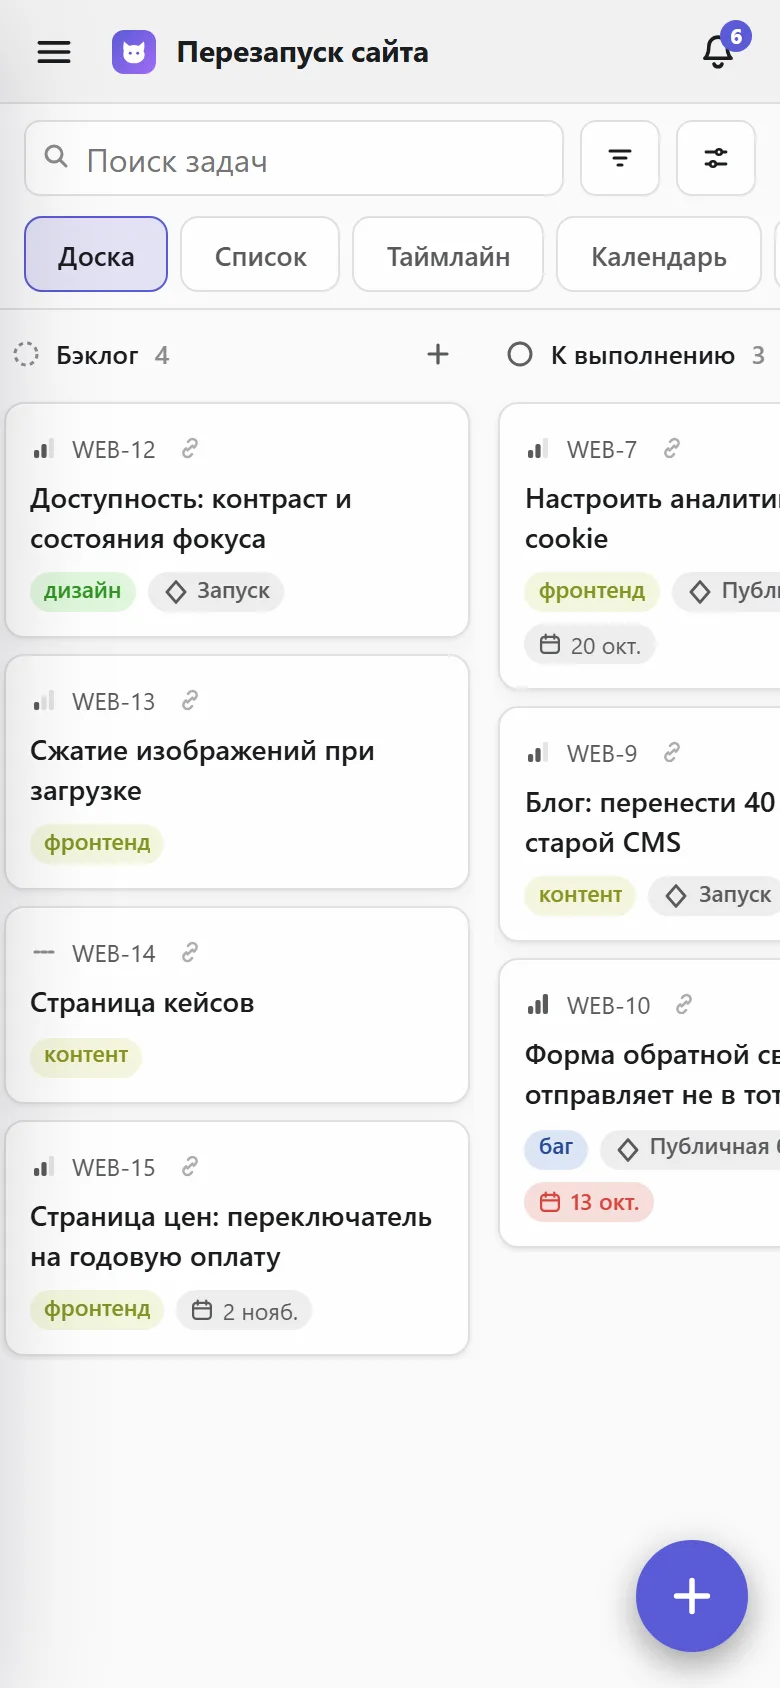
Task: Open the Форма обратной связи task
Action: [x=640, y=1103]
